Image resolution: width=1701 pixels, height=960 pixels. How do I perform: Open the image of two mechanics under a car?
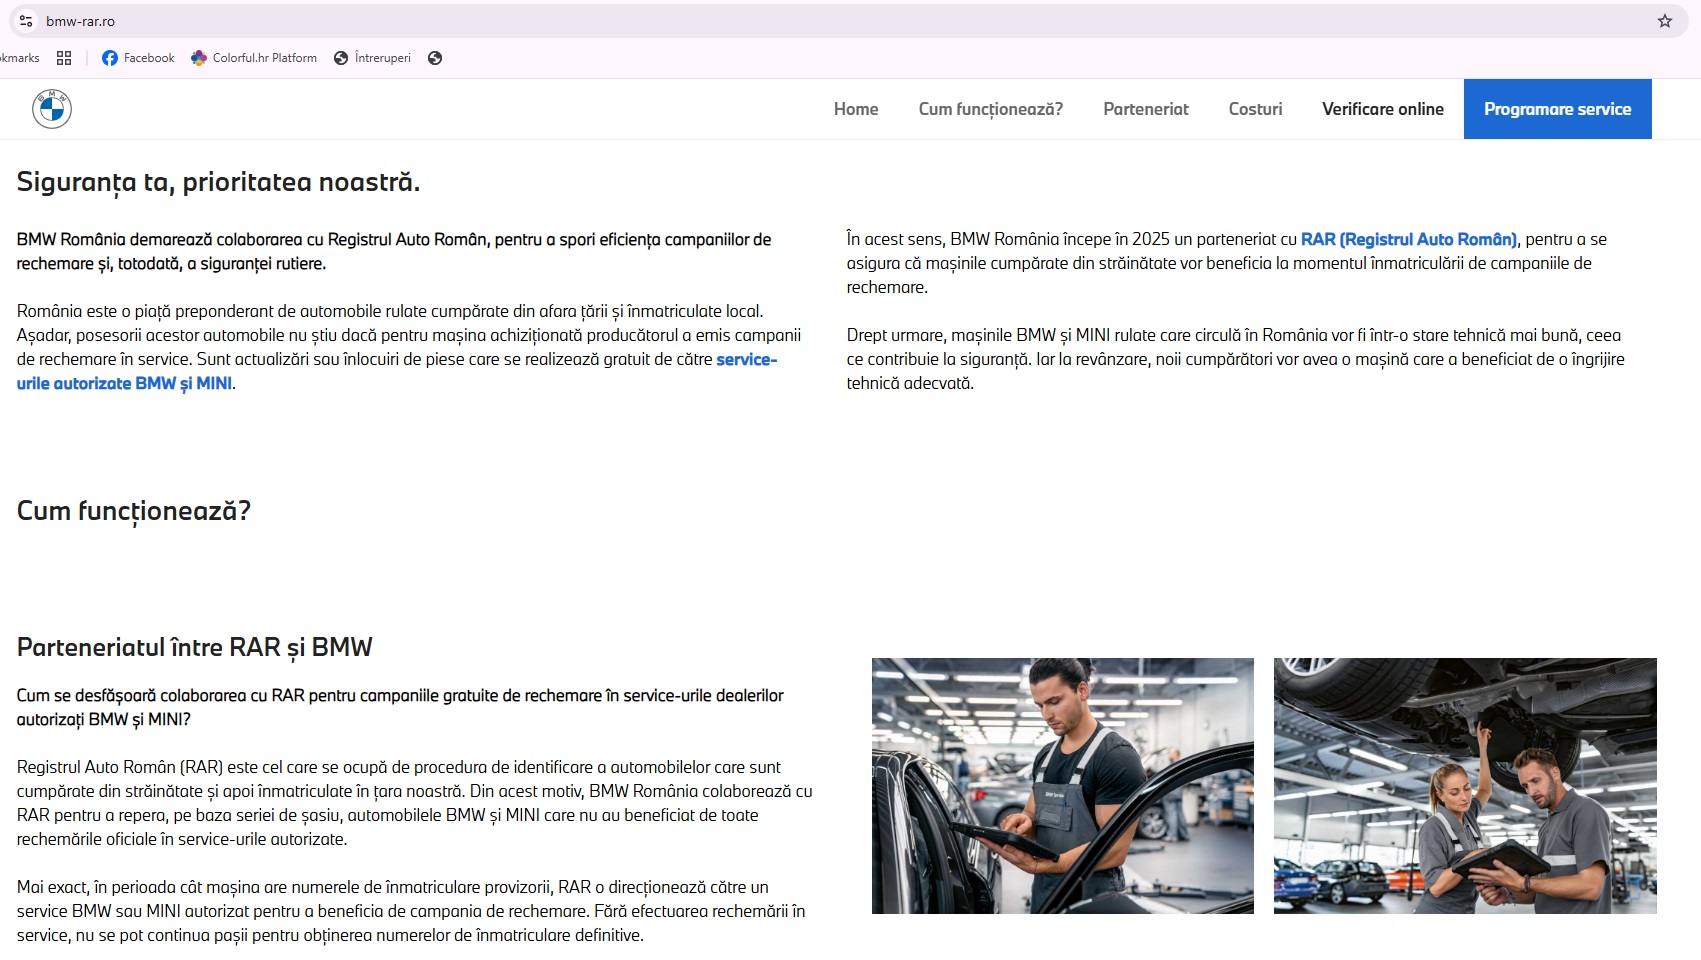[x=1464, y=785]
